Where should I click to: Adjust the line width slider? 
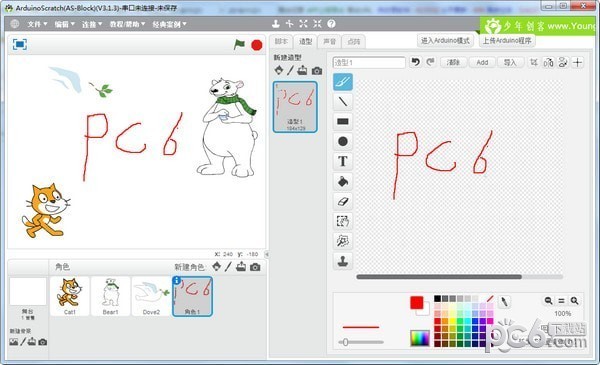361,342
